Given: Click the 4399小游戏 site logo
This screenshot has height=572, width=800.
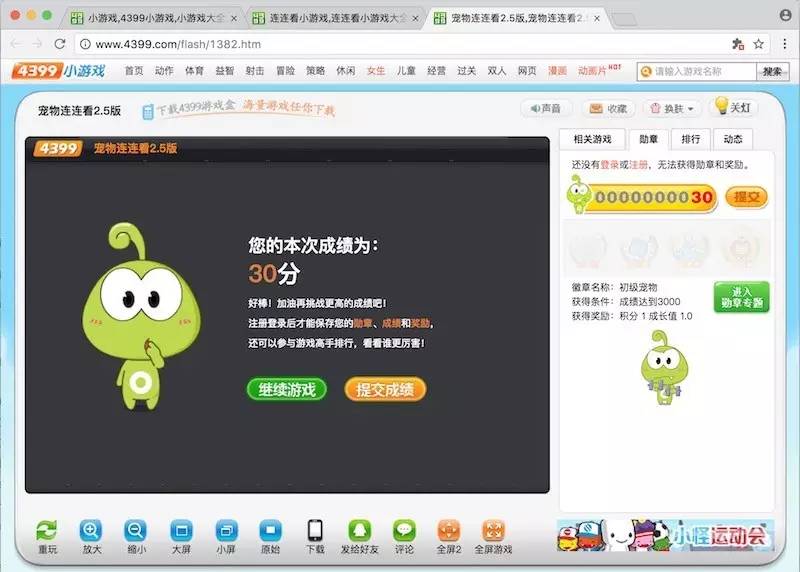Looking at the screenshot, I should pyautogui.click(x=59, y=70).
